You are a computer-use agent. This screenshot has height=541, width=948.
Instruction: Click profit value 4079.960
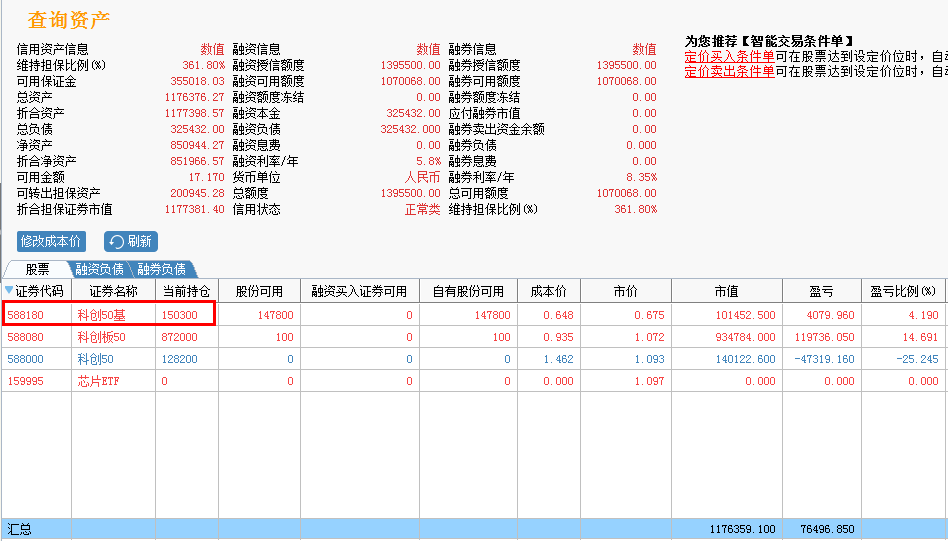(831, 315)
